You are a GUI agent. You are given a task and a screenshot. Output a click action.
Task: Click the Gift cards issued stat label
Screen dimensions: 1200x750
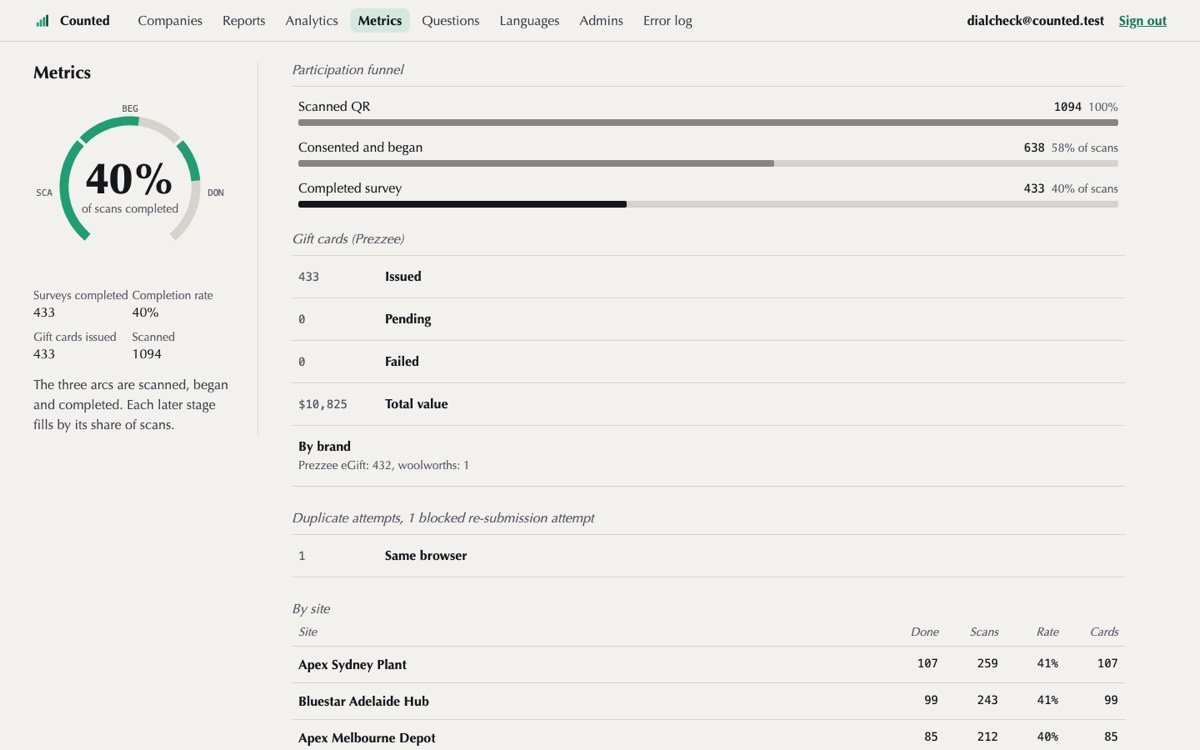(x=74, y=337)
